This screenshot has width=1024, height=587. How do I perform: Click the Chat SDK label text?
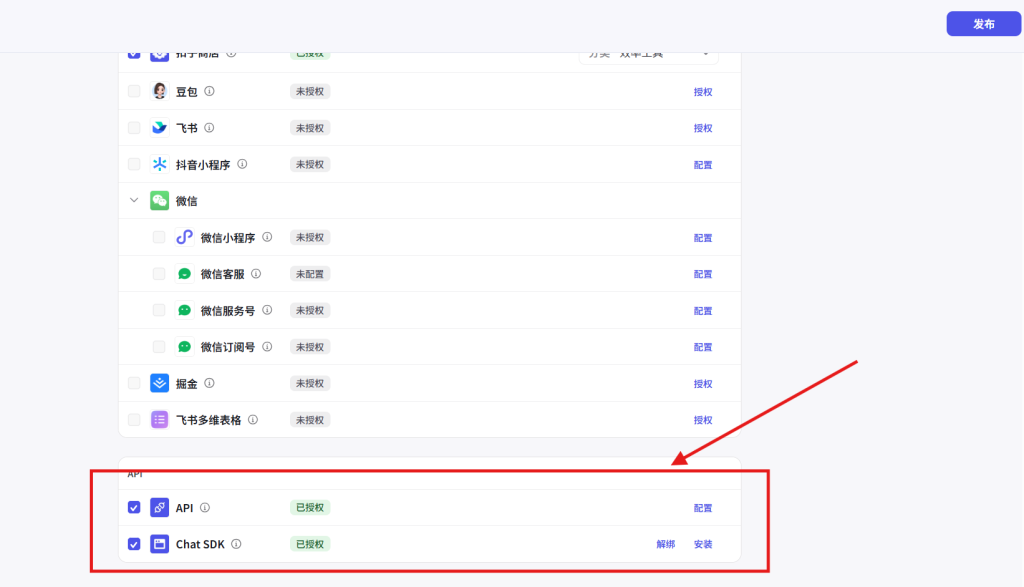tap(200, 544)
